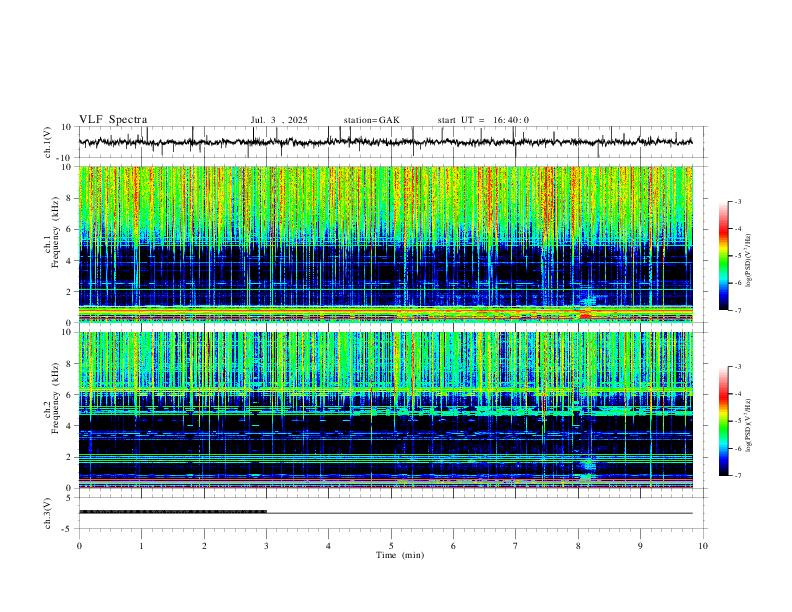
Task: Click the 'VLF Spectra' title text
Action: 113,120
